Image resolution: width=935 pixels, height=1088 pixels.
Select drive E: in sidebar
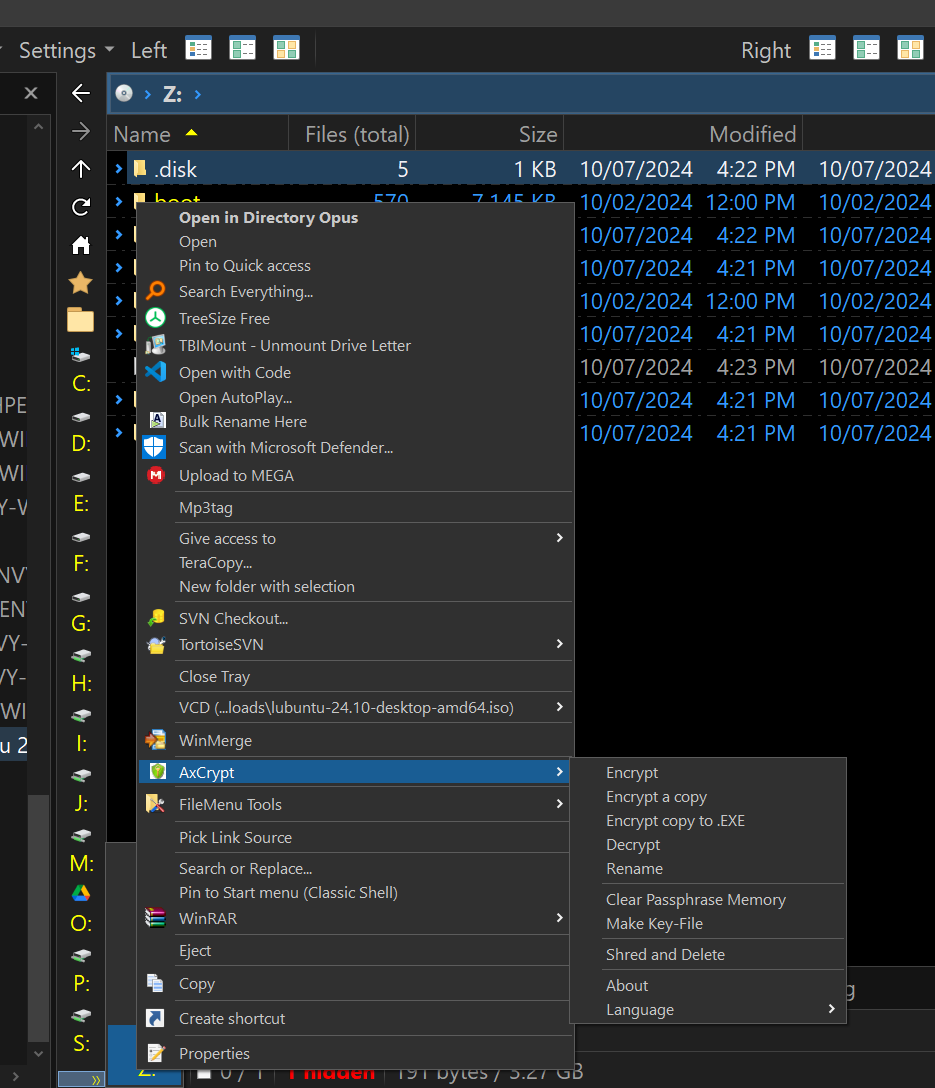[x=81, y=503]
